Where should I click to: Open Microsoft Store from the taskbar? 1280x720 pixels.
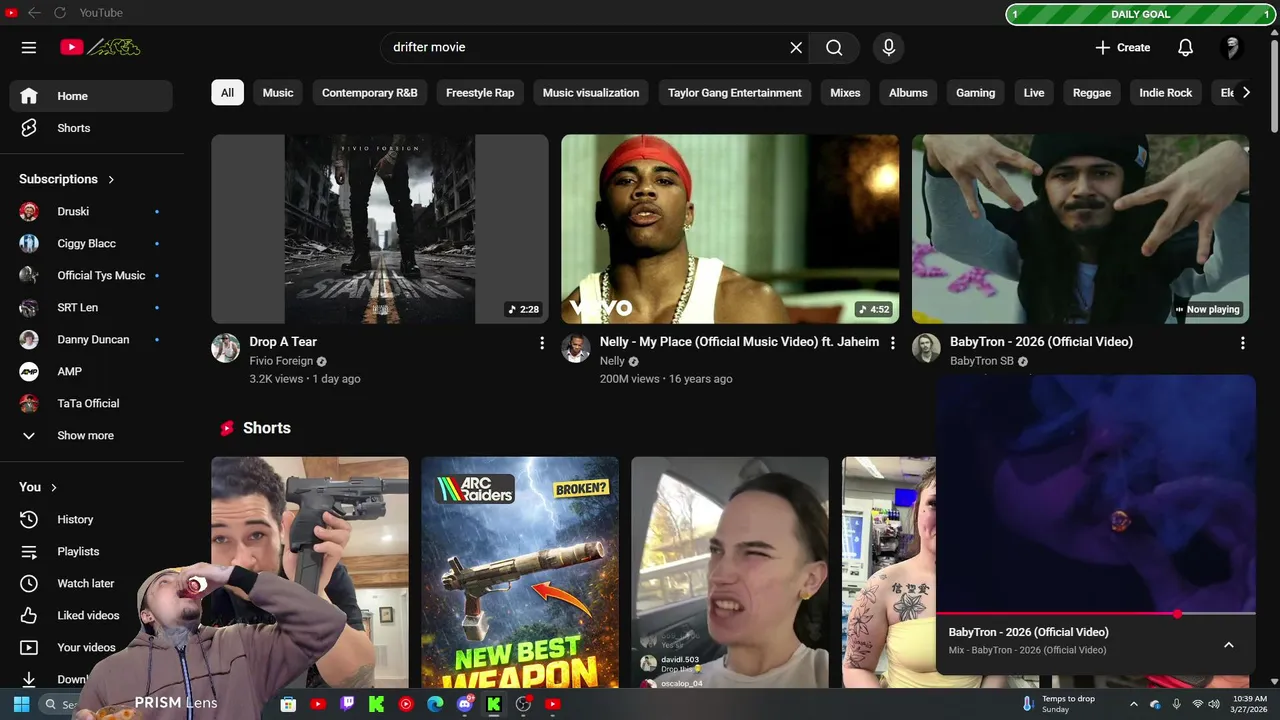288,704
